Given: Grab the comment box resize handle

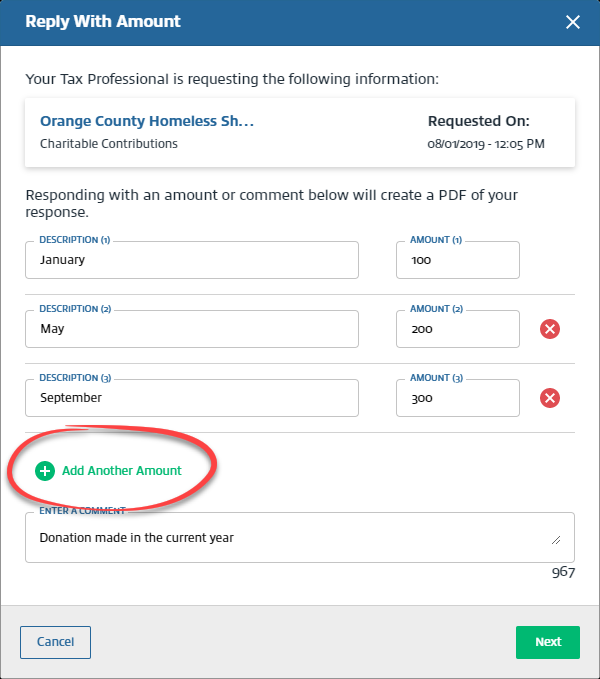Looking at the screenshot, I should [x=555, y=540].
